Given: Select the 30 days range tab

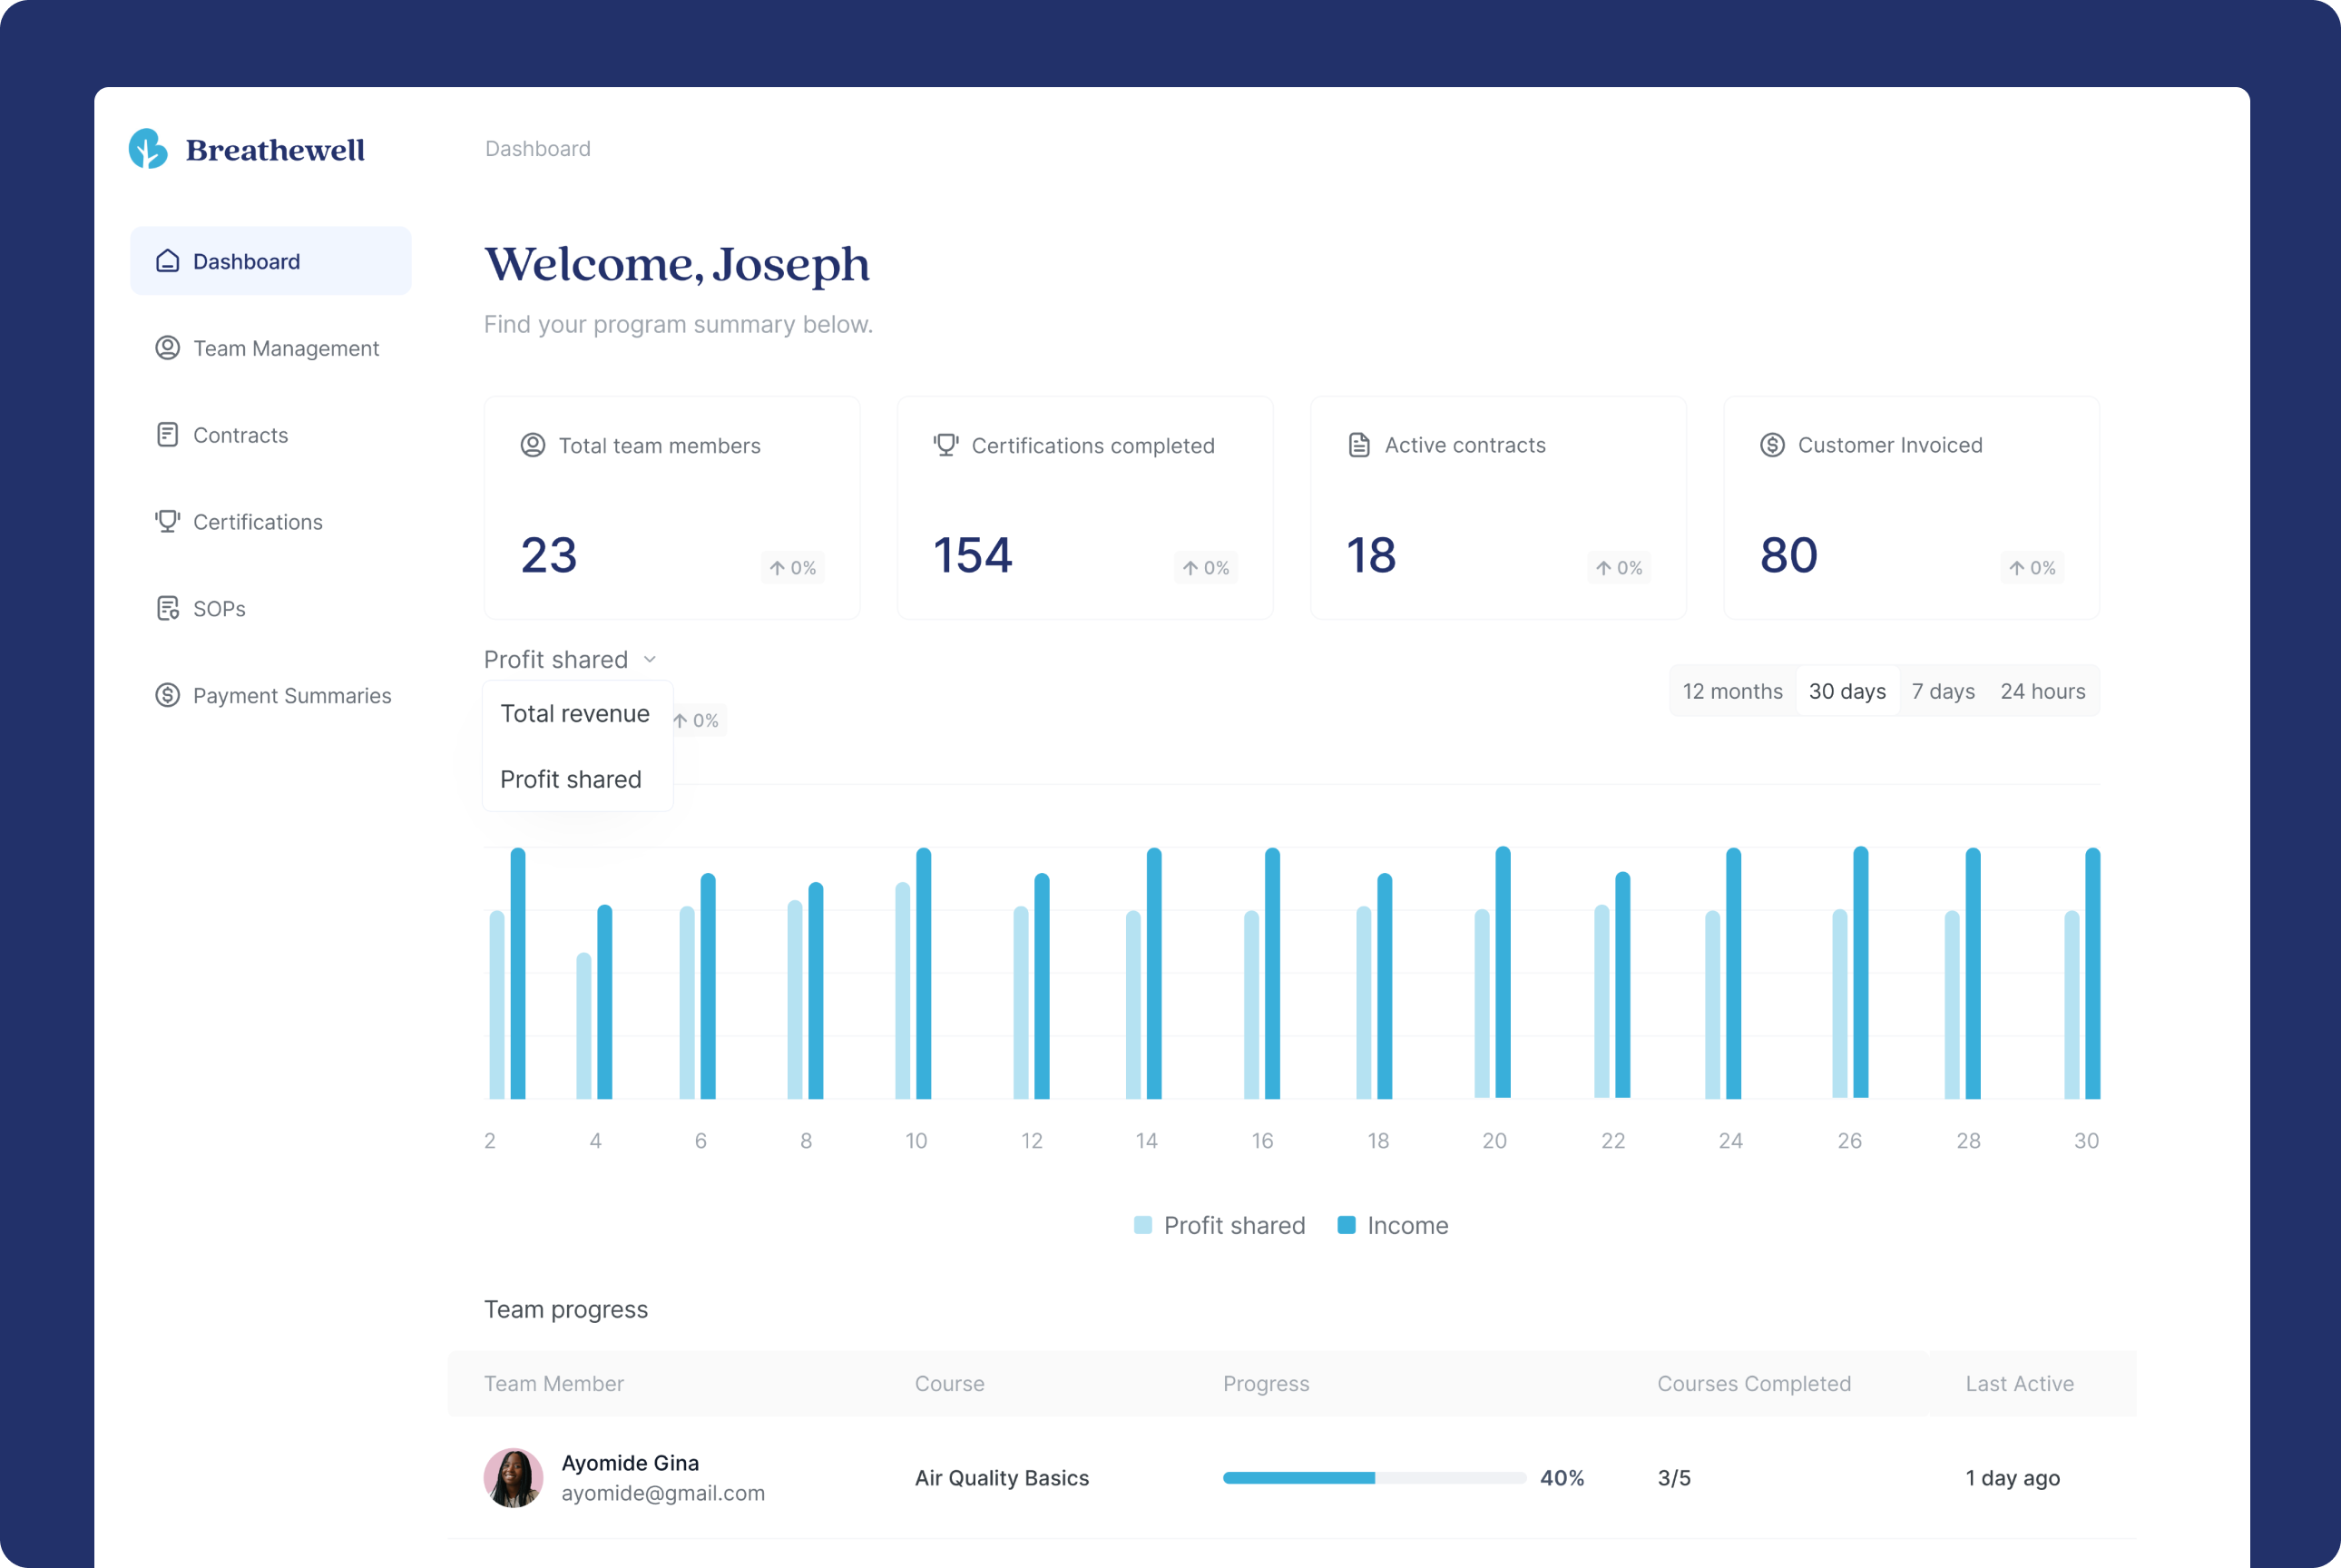Looking at the screenshot, I should pyautogui.click(x=1847, y=691).
